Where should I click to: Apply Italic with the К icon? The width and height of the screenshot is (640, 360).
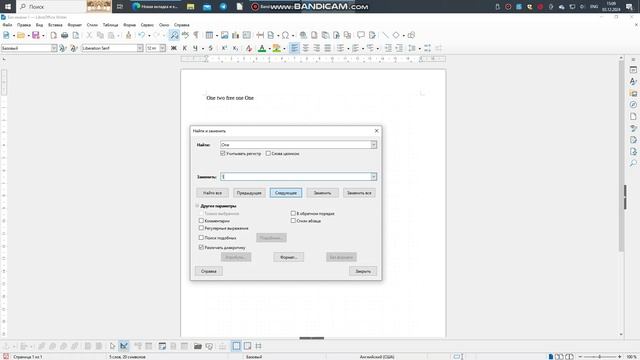[x=184, y=48]
